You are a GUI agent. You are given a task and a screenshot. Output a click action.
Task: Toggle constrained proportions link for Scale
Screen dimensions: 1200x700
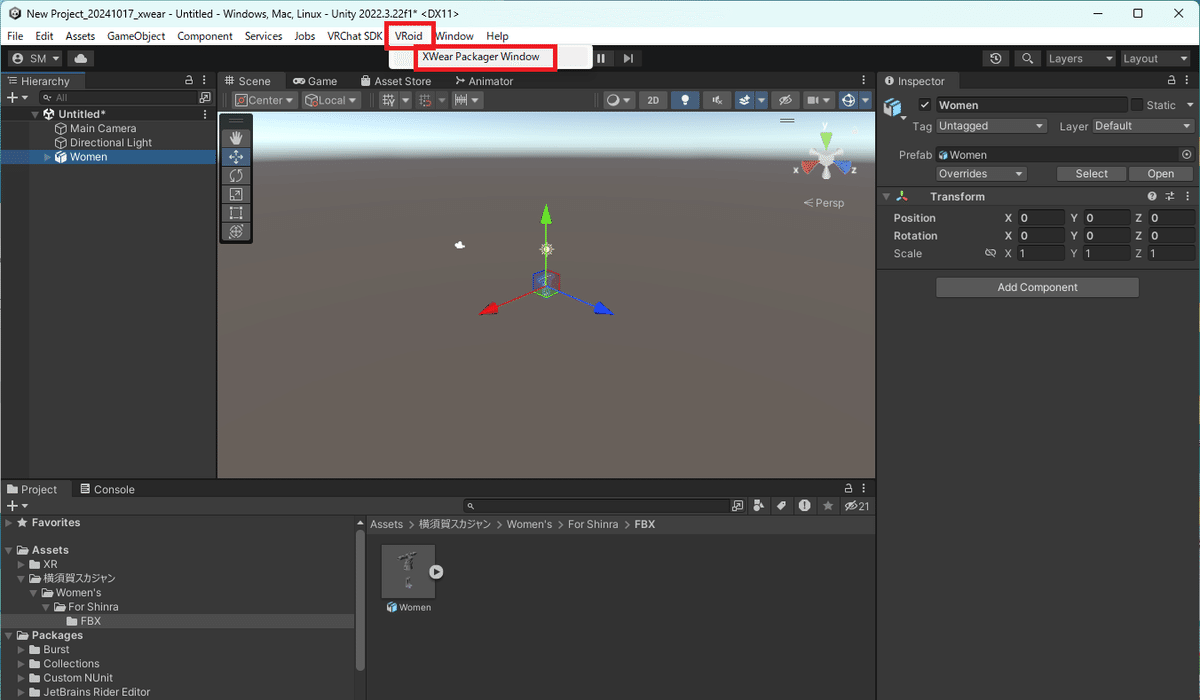[991, 254]
